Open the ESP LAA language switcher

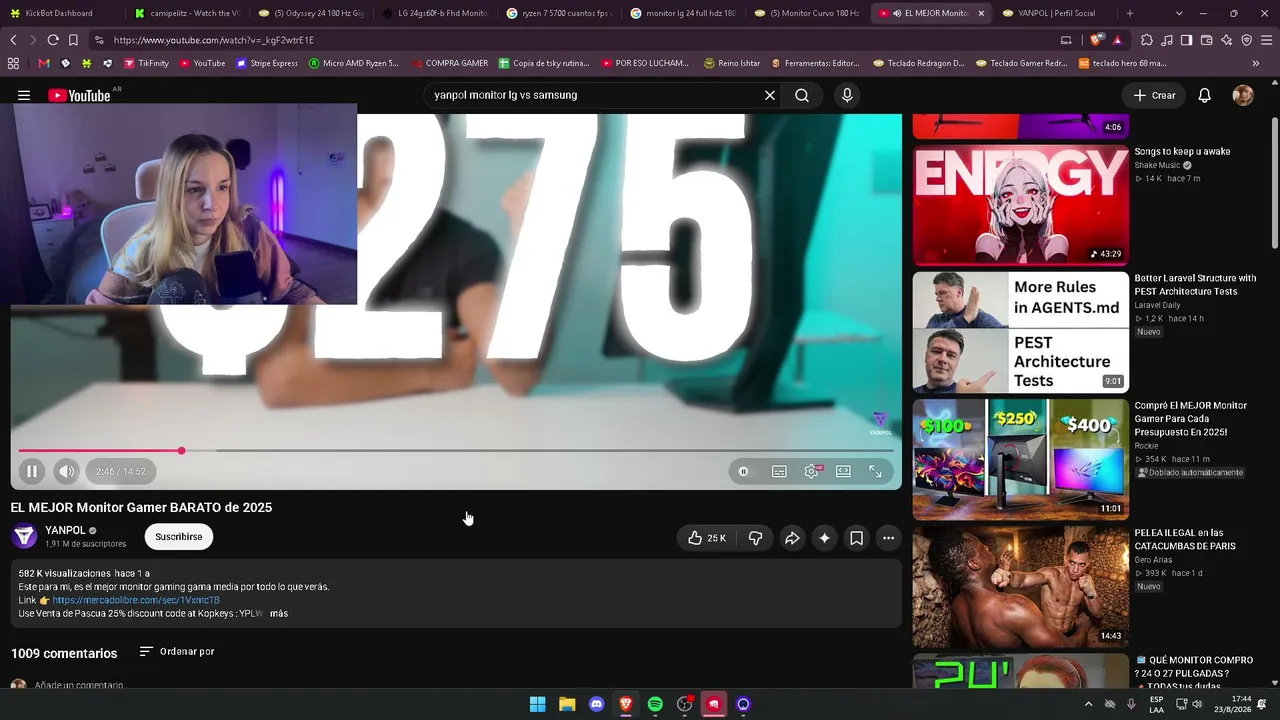tap(1156, 704)
